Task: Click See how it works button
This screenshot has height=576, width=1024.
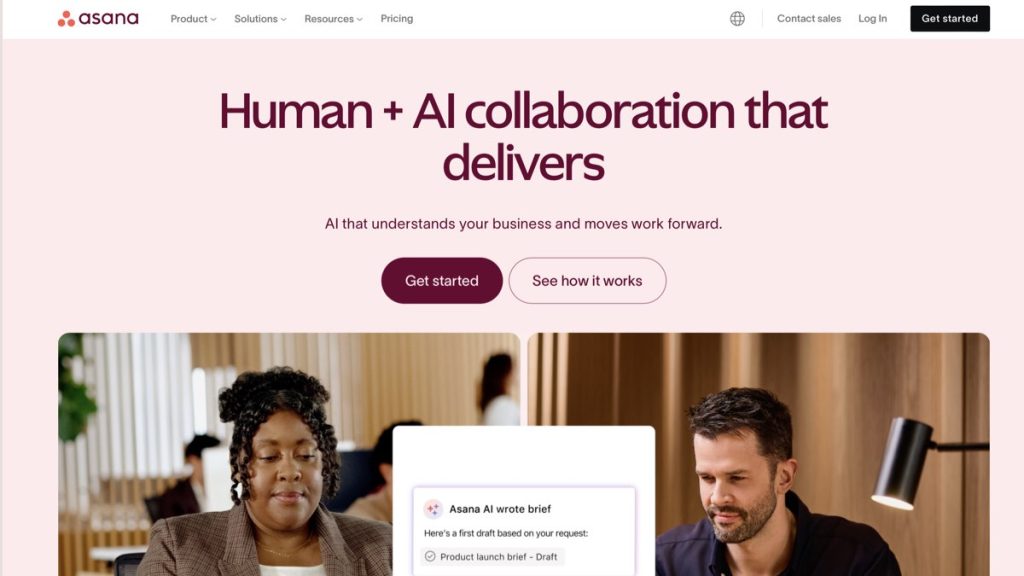Action: [587, 281]
